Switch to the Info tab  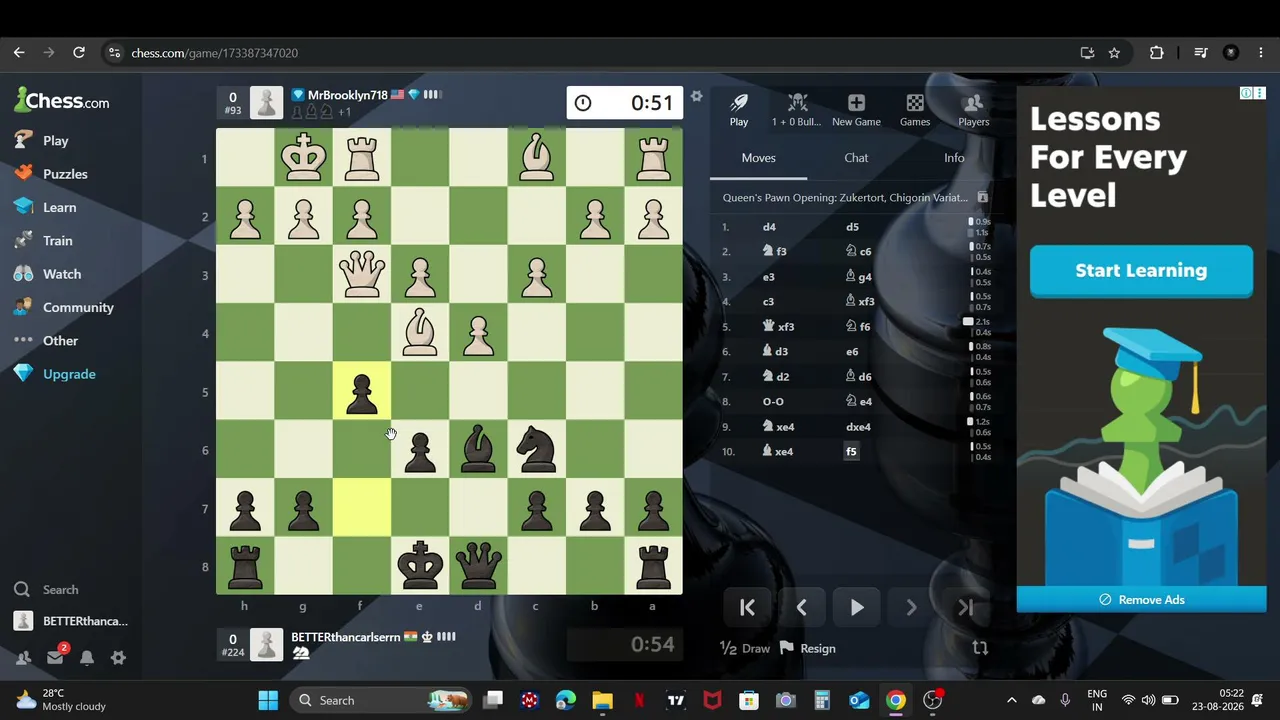tap(954, 158)
